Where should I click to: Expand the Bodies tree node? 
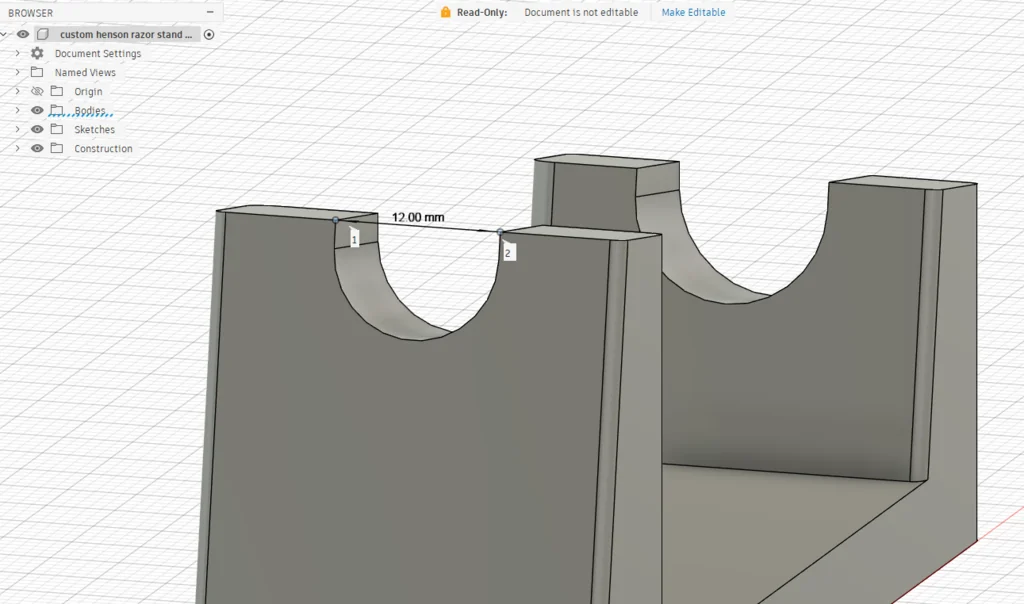[x=17, y=110]
